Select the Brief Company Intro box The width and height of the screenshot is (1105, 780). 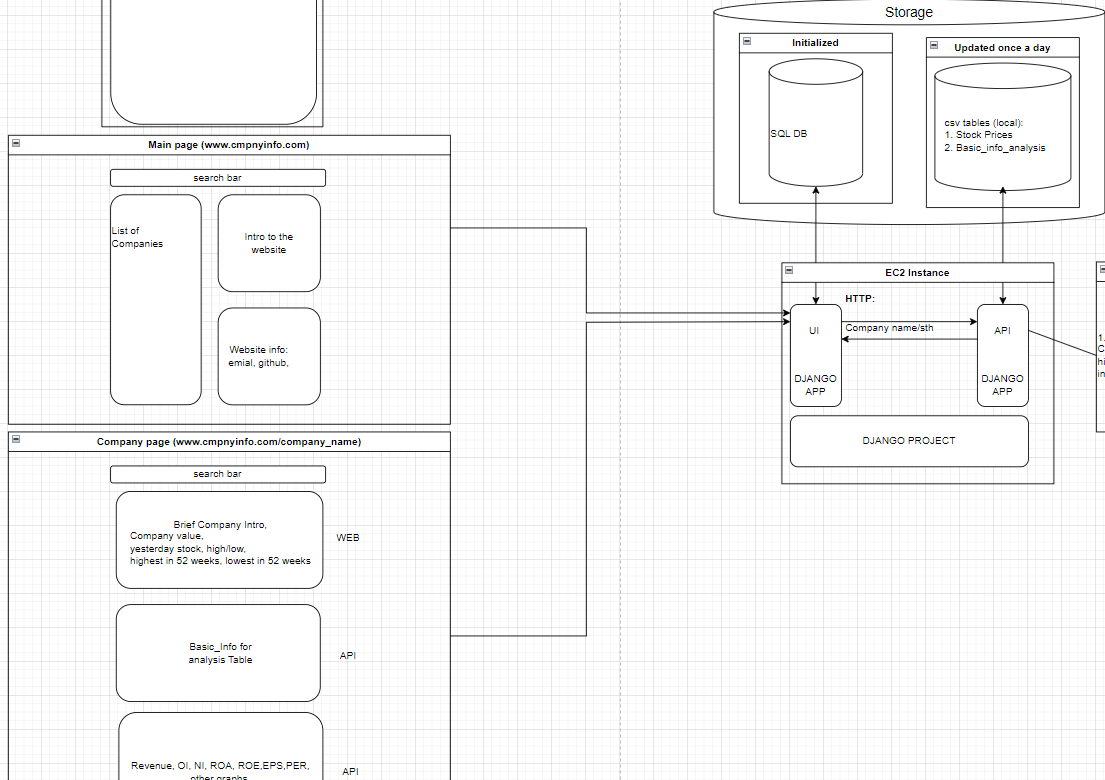click(219, 540)
